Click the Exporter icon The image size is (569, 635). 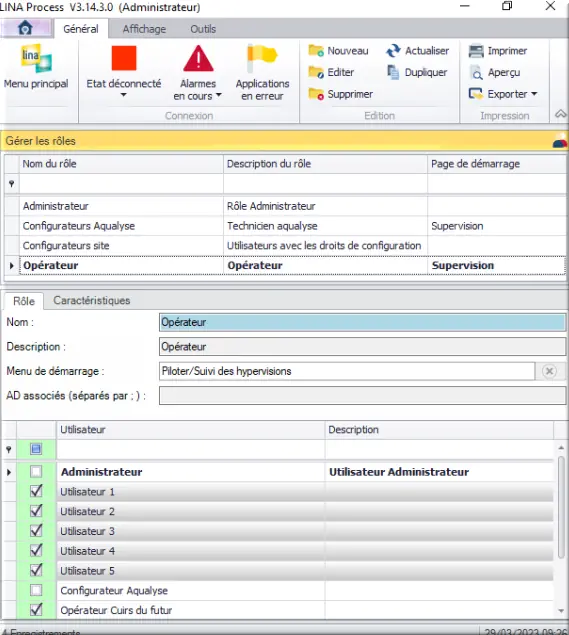click(x=476, y=94)
